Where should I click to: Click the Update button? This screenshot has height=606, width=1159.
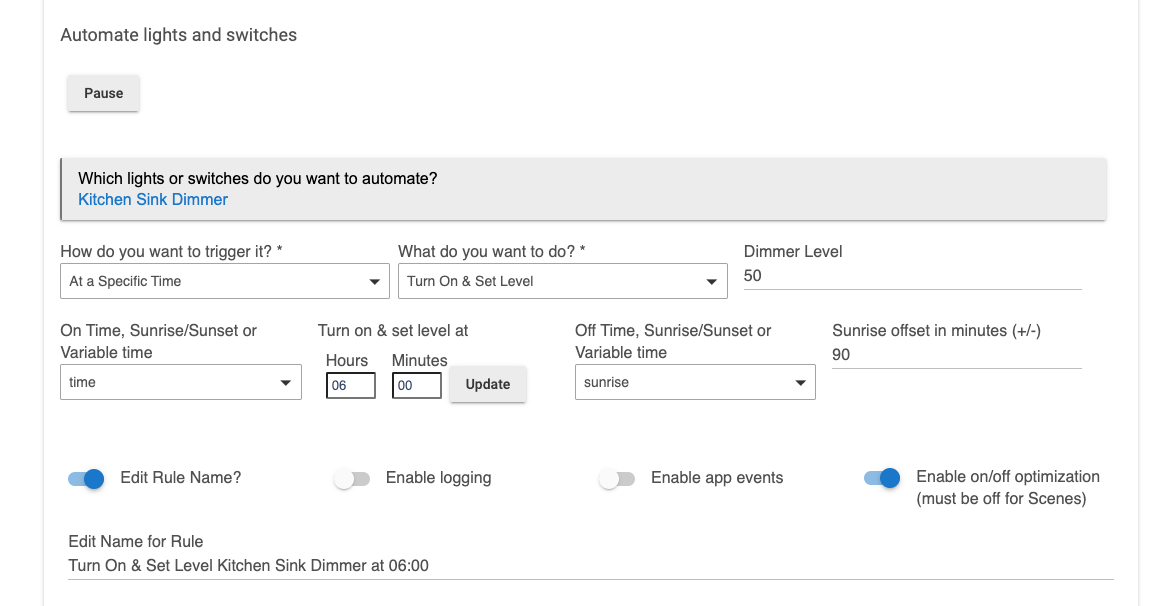point(488,384)
